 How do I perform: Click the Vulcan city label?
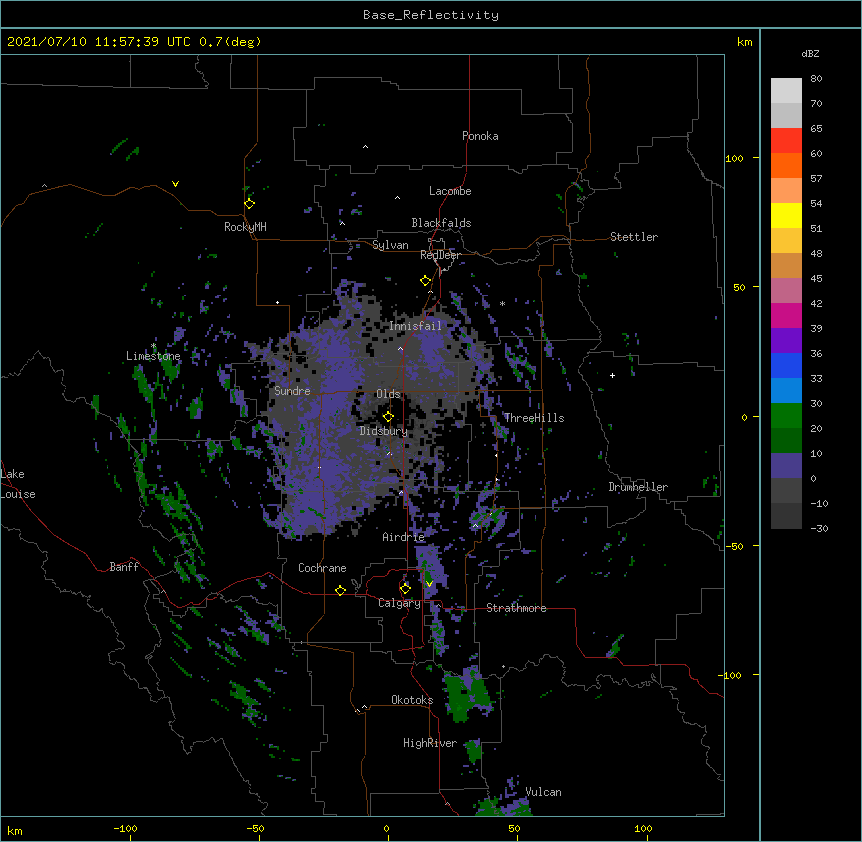click(x=543, y=792)
